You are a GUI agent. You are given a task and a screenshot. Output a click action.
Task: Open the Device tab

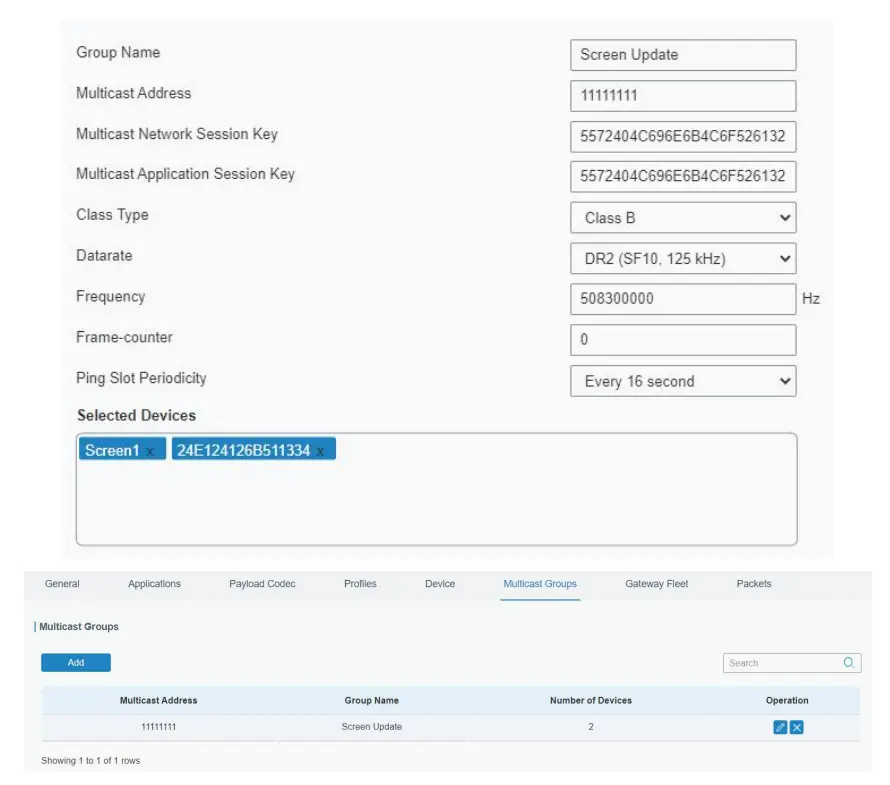439,584
